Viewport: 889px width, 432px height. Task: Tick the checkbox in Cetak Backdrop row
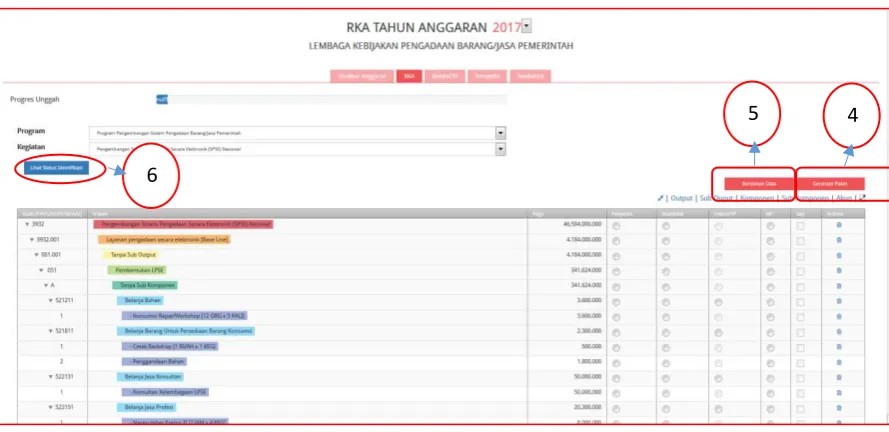(800, 348)
